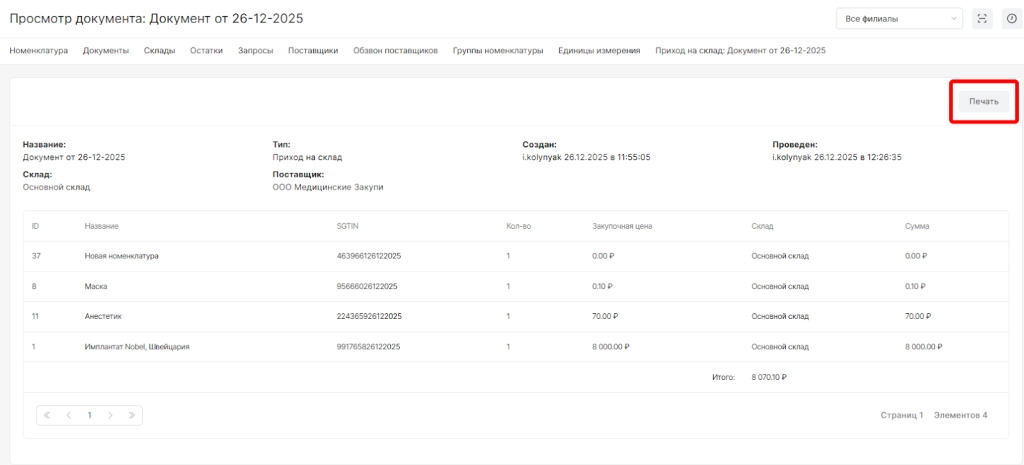Screen dimensions: 1024x465
Task: Go to first page using double-left arrow
Action: point(47,414)
